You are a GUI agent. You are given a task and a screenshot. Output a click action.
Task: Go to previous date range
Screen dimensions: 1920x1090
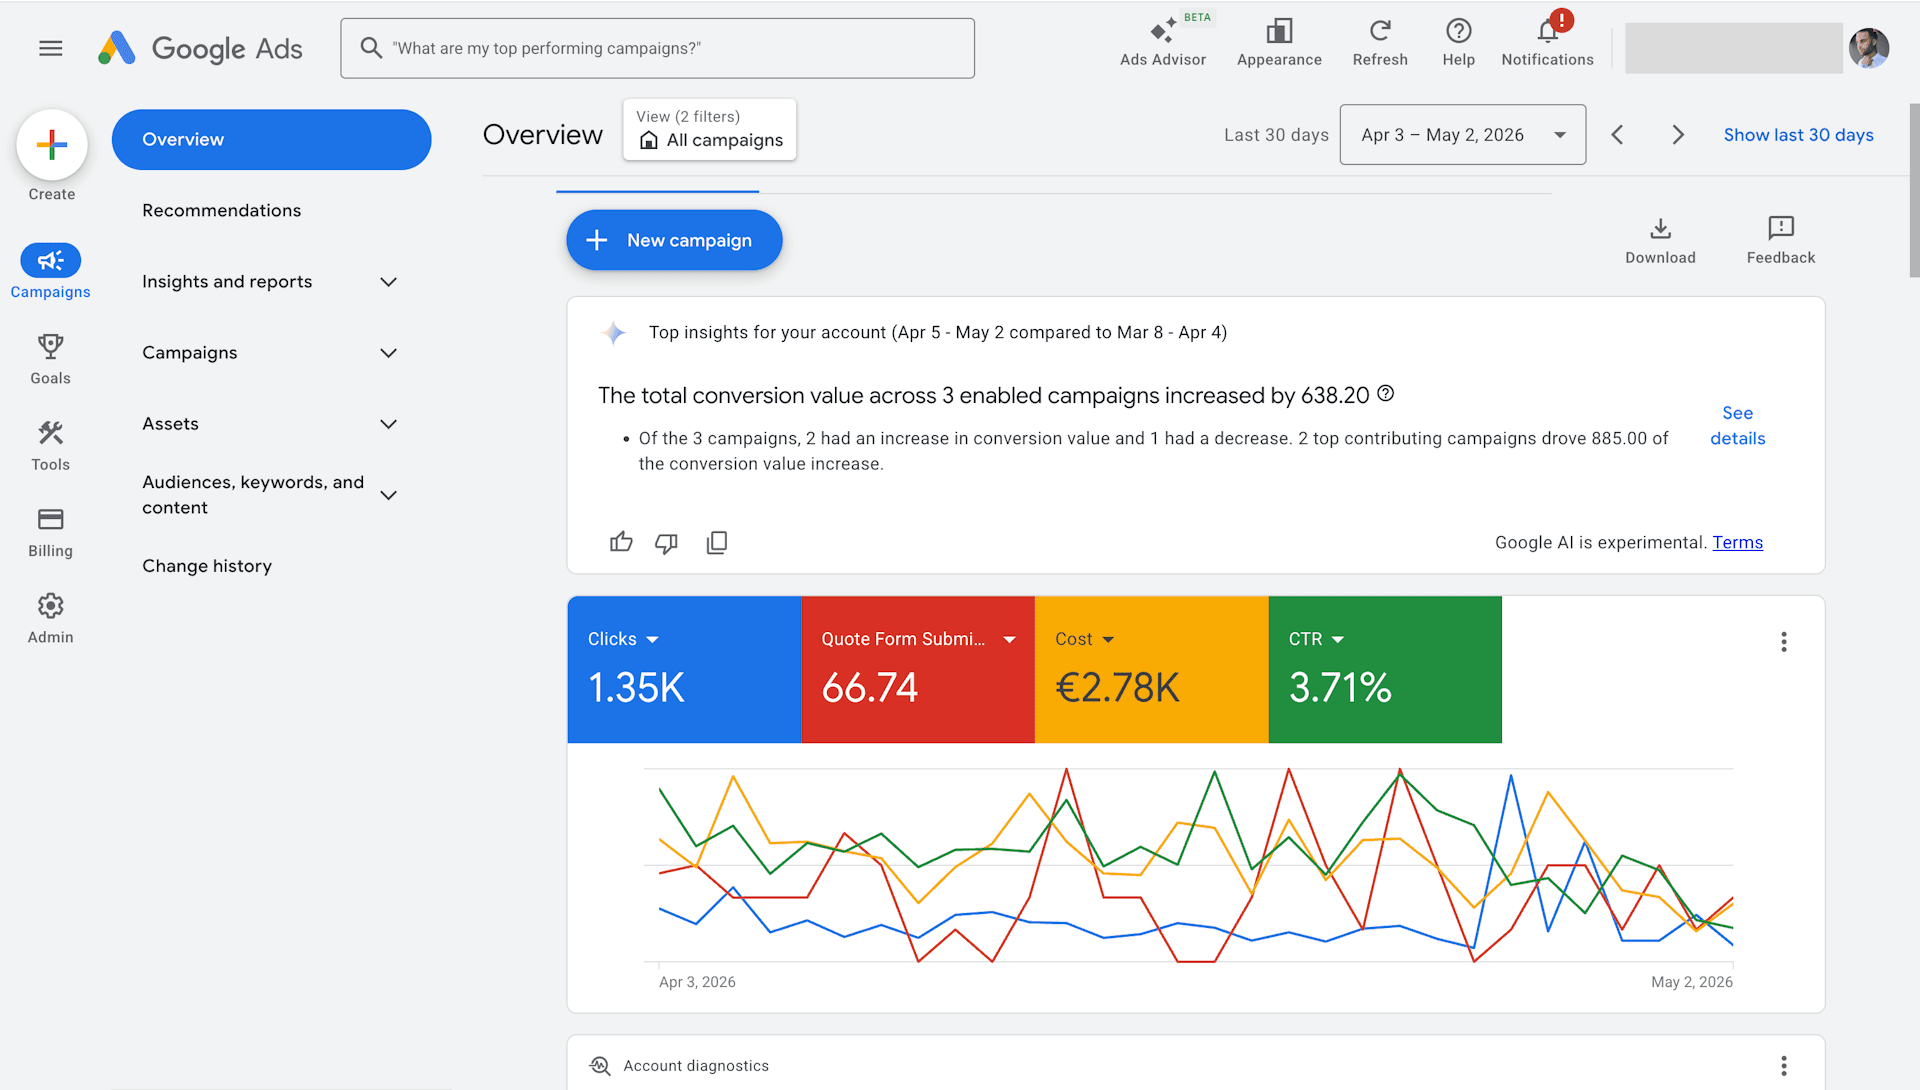[1617, 135]
